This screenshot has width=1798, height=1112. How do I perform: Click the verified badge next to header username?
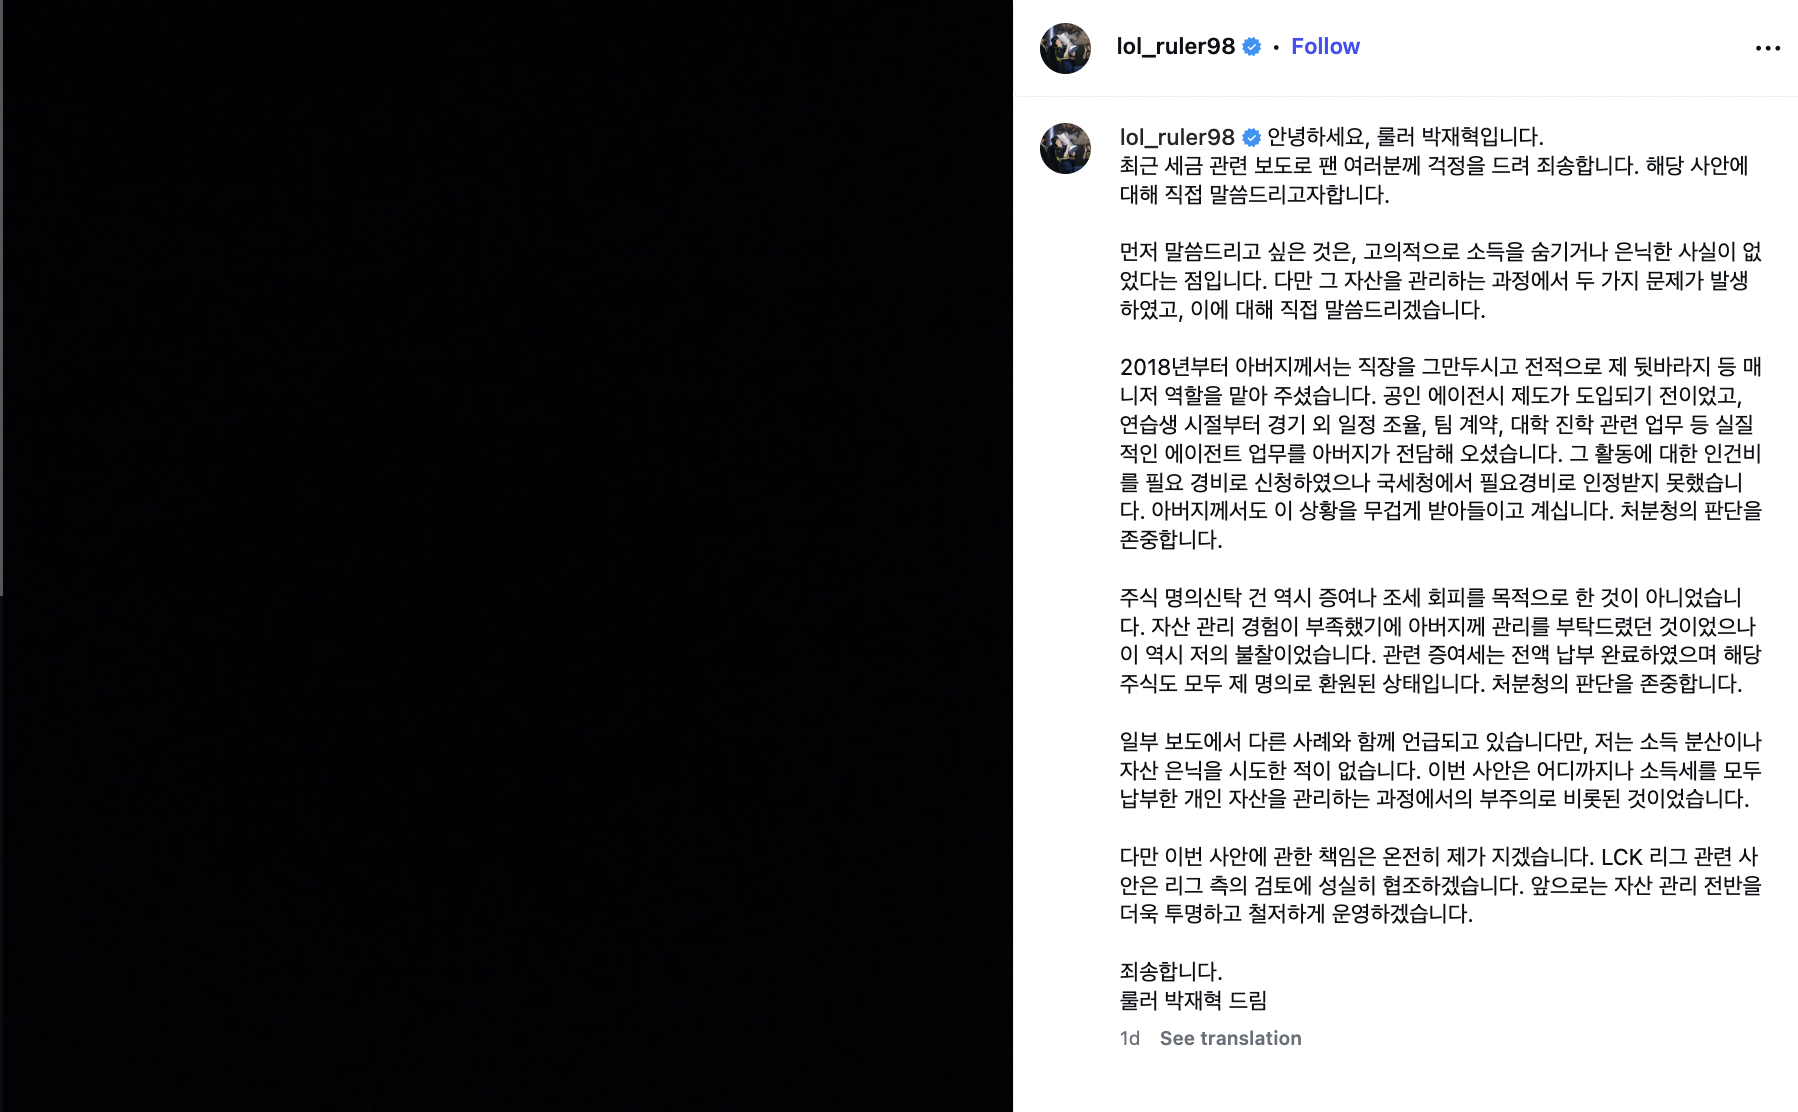[1252, 47]
